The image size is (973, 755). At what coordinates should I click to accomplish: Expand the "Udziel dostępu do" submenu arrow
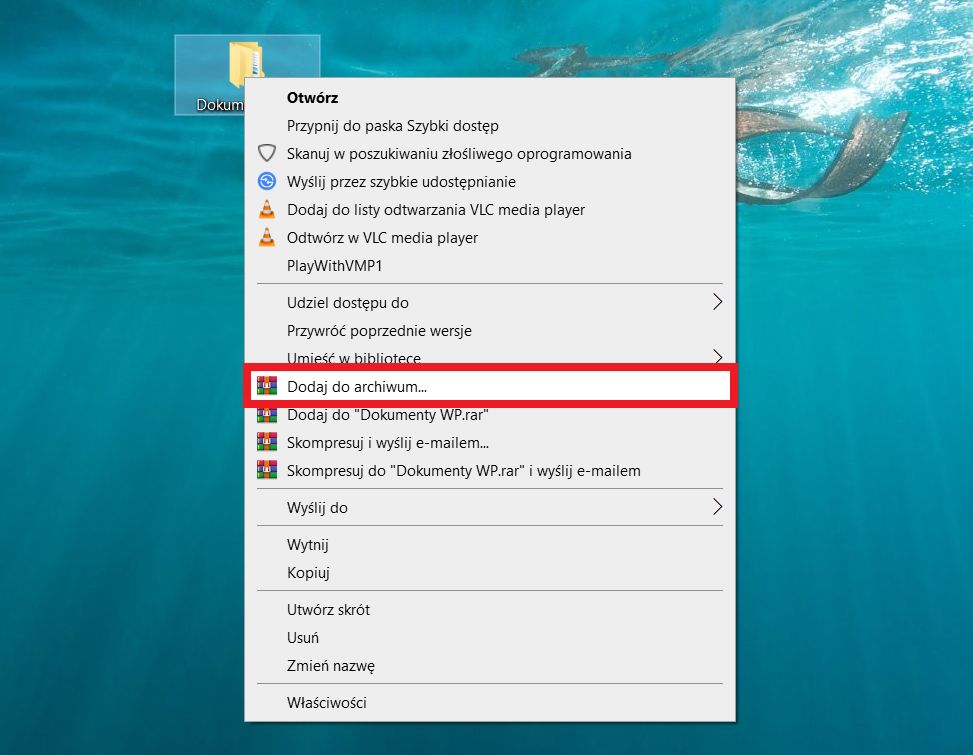click(x=718, y=302)
